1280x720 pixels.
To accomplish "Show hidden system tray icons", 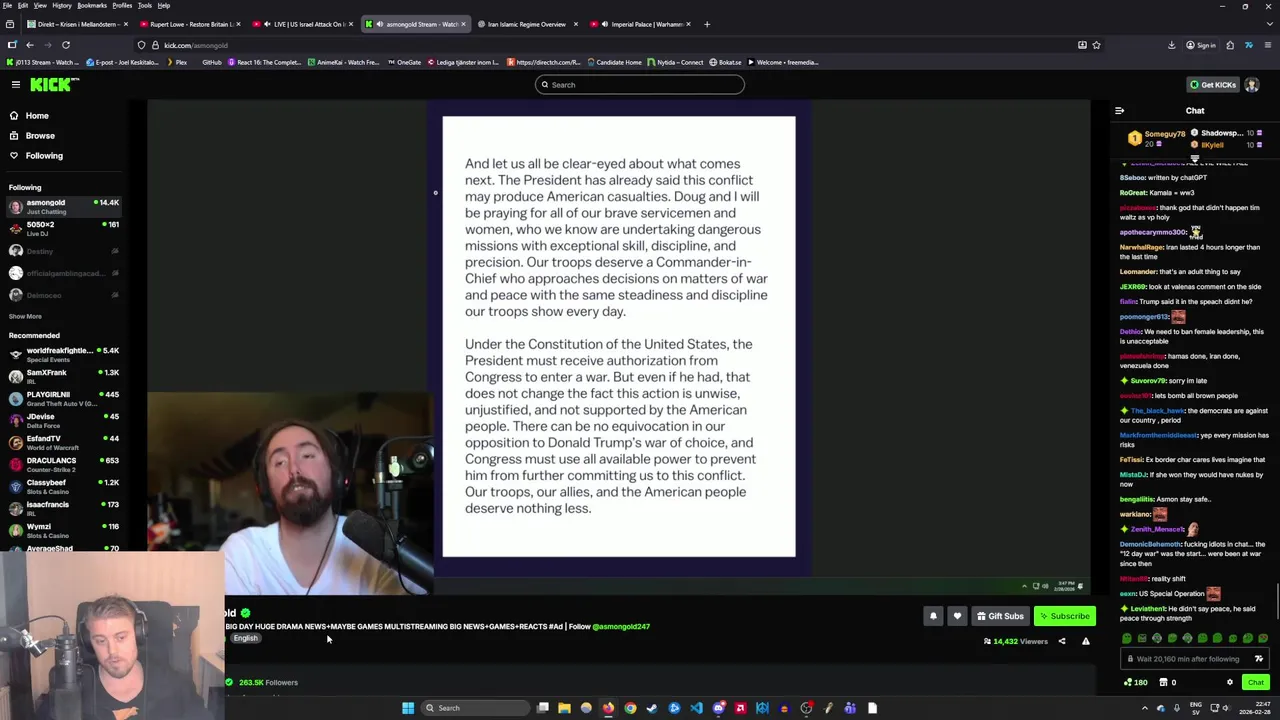I will (x=1145, y=708).
